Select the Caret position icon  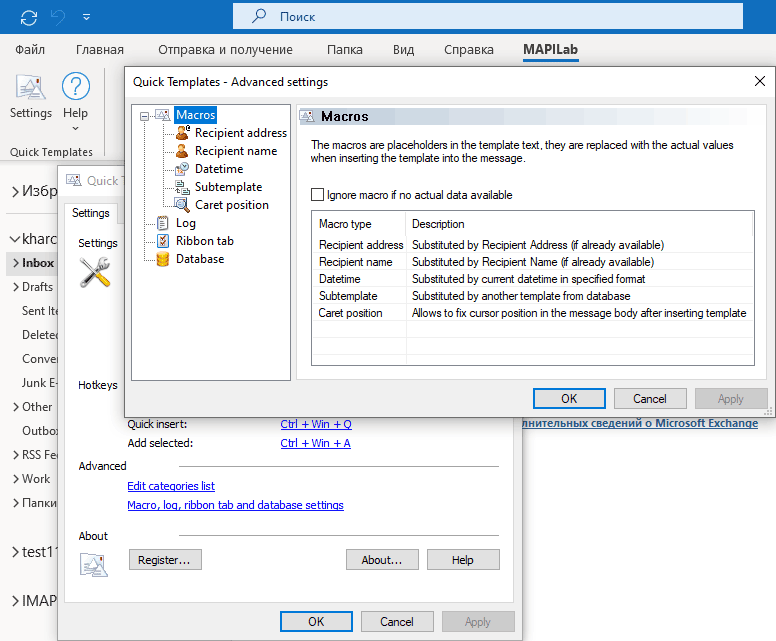(182, 205)
